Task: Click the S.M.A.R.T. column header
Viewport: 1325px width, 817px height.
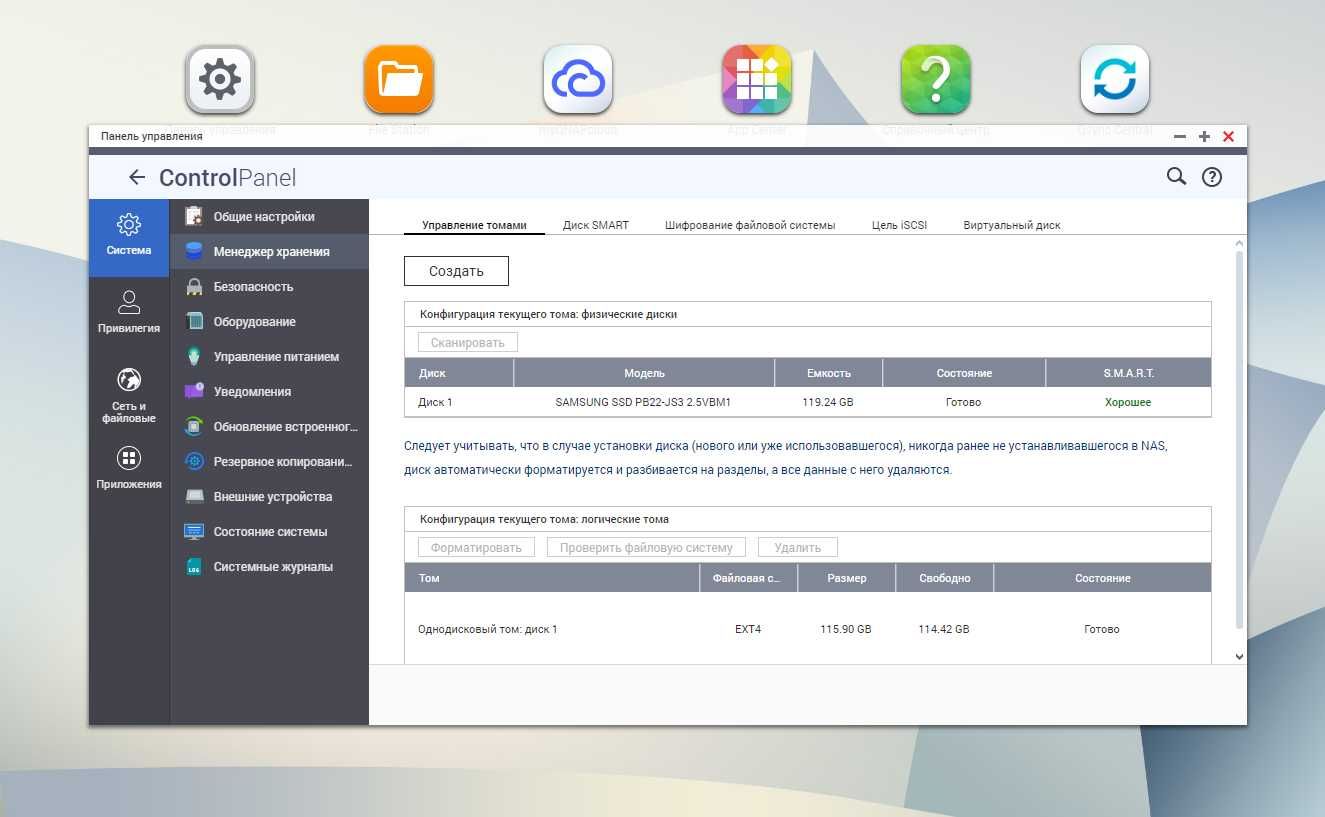Action: (1128, 373)
